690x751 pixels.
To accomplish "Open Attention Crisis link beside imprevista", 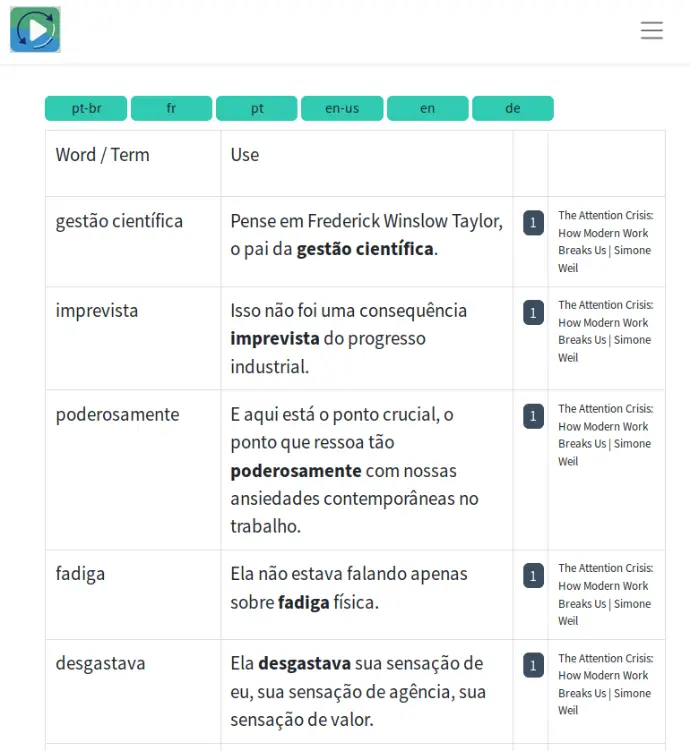I will [605, 331].
